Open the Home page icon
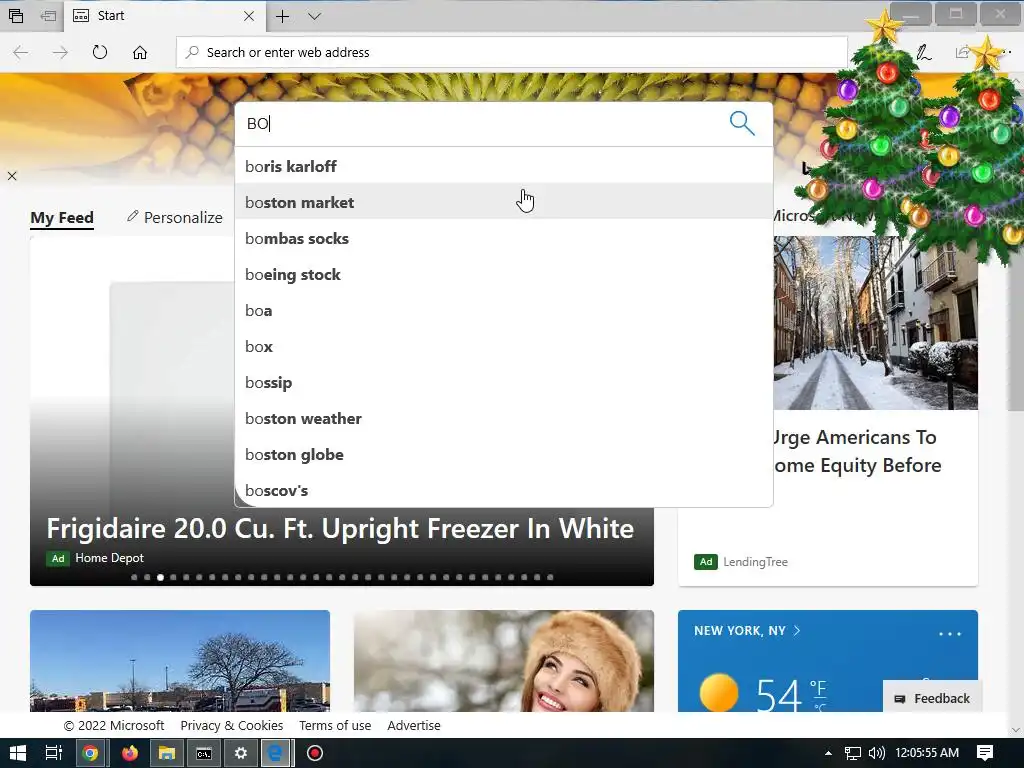Viewport: 1024px width, 768px height. 140,52
